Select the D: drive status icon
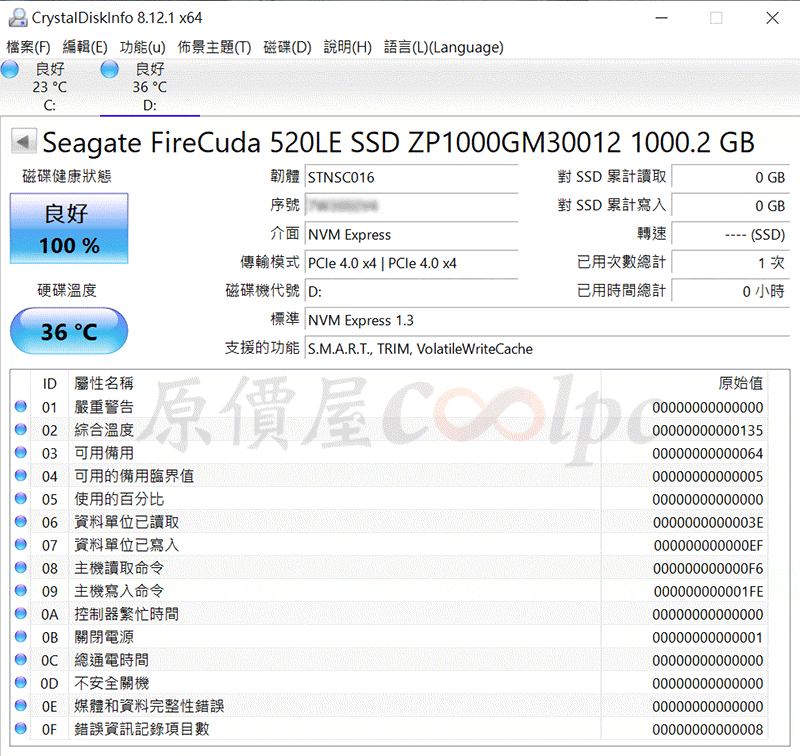 [x=109, y=69]
